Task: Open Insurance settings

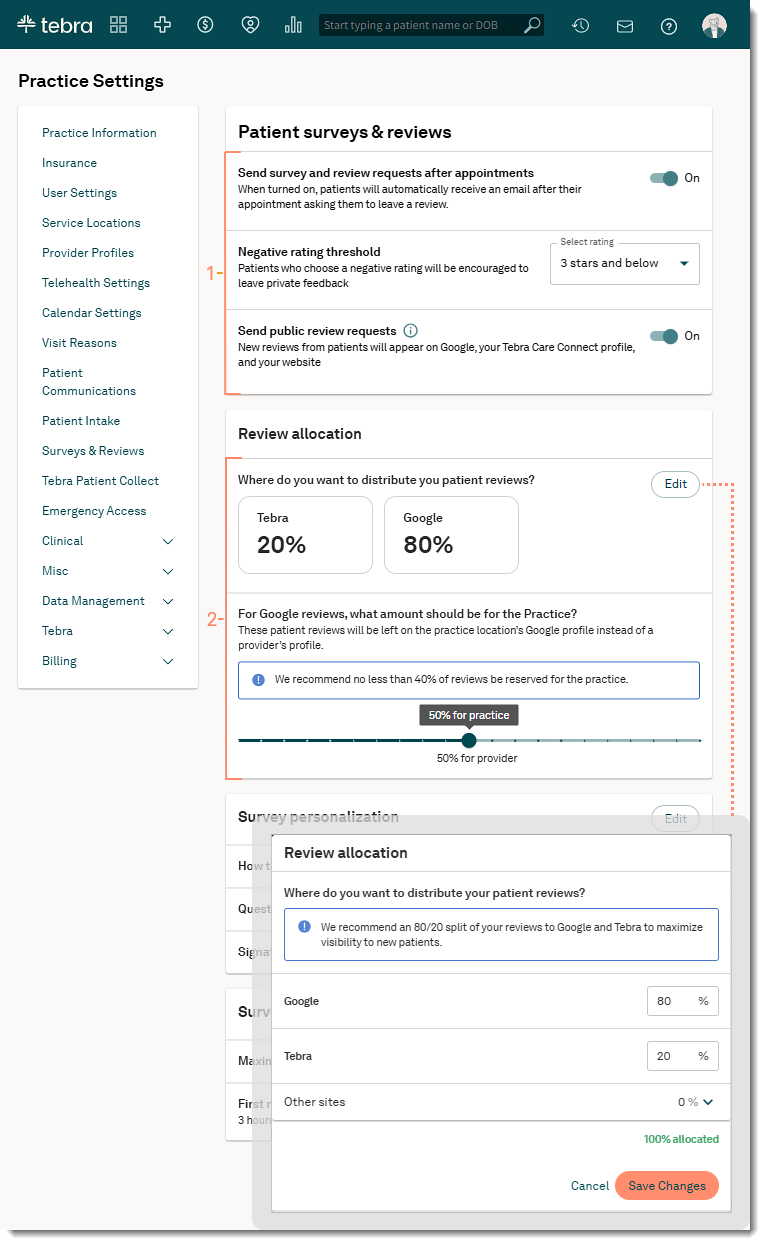Action: tap(69, 163)
